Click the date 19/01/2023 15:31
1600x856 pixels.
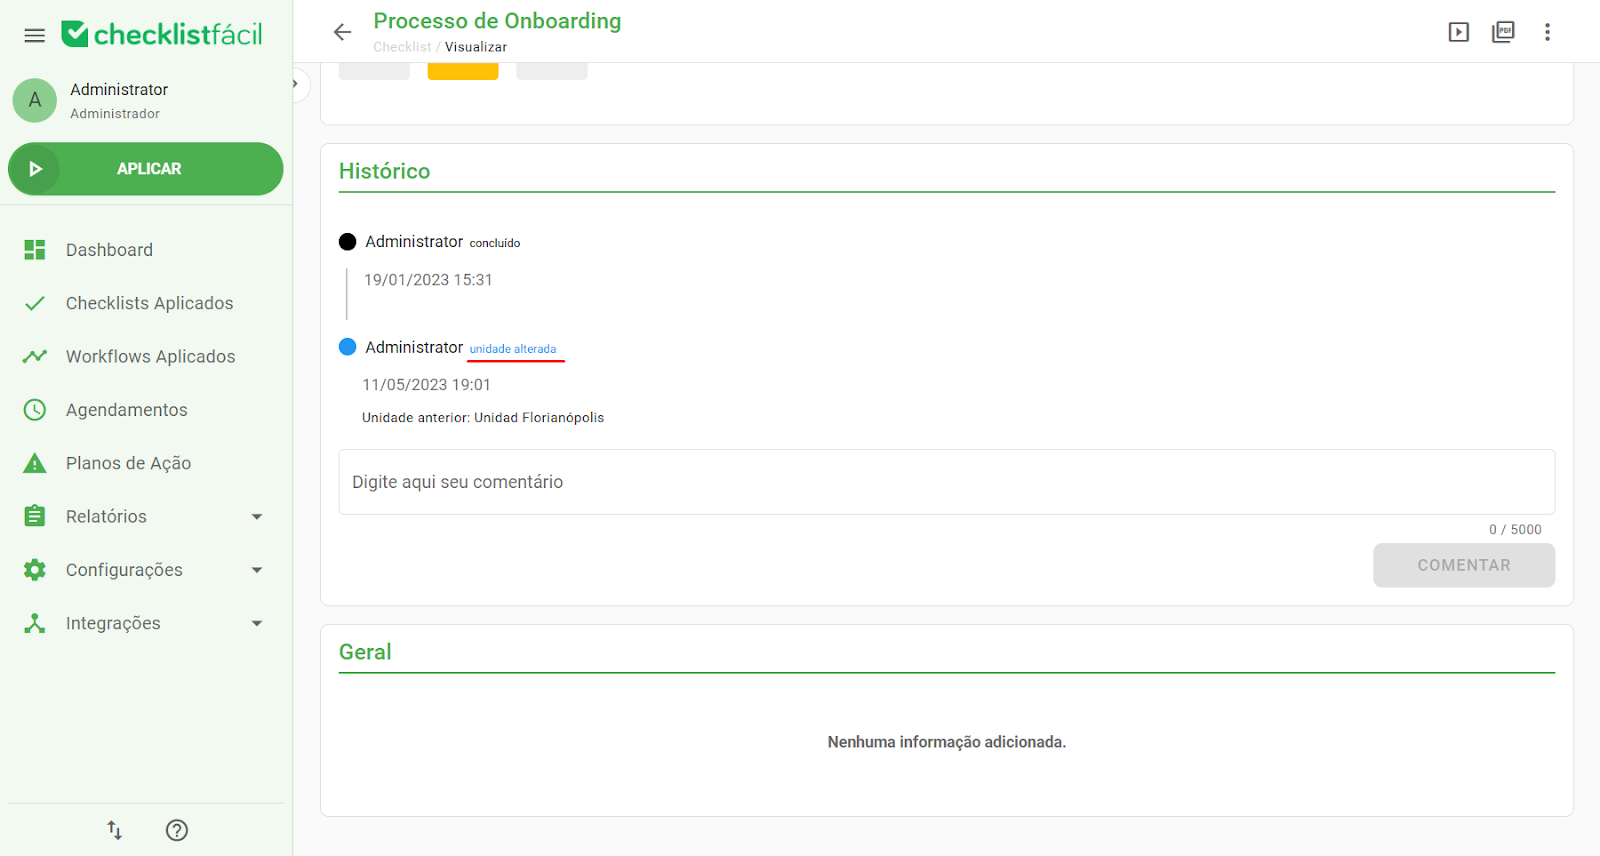(428, 280)
